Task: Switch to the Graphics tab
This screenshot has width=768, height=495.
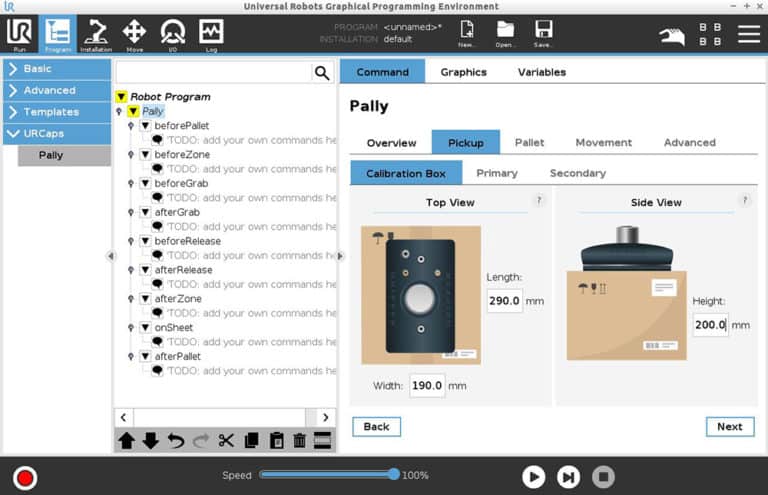Action: 463,72
